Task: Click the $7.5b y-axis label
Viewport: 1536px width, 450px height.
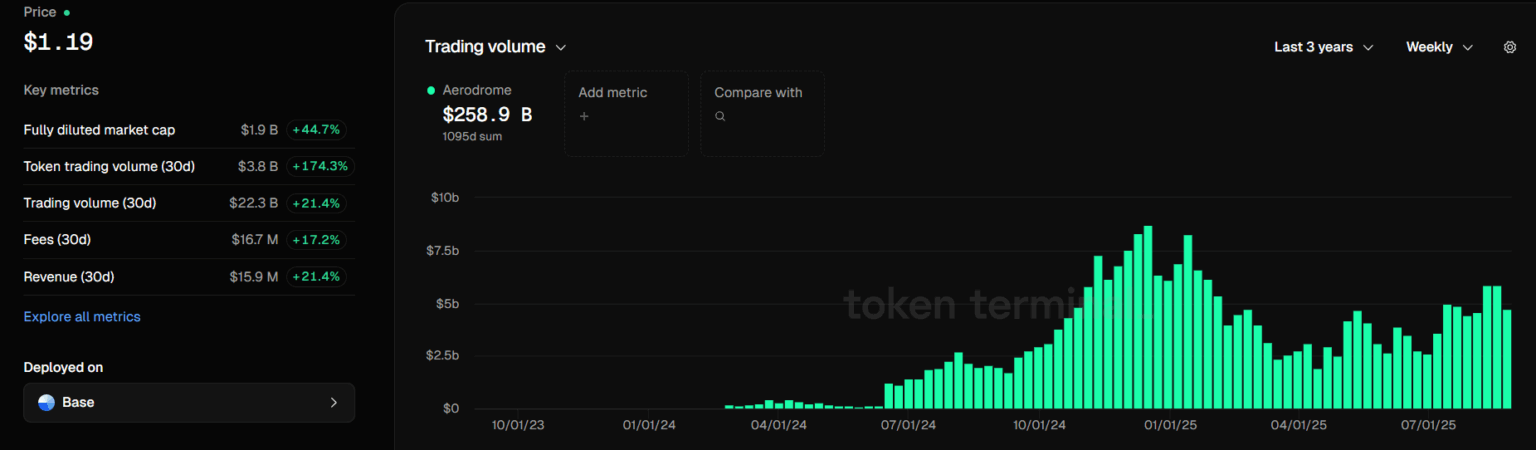Action: (x=443, y=250)
